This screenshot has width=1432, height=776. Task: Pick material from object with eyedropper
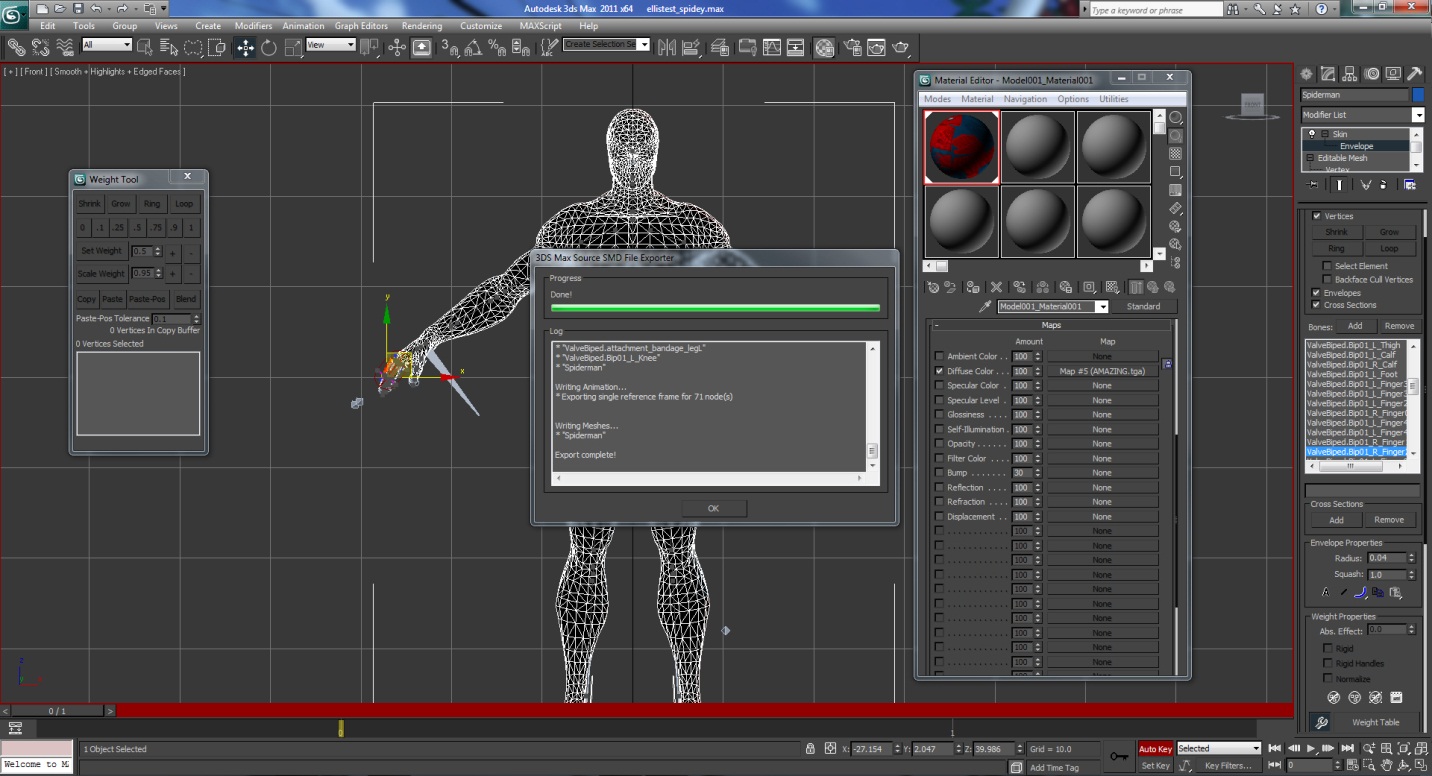pyautogui.click(x=984, y=307)
